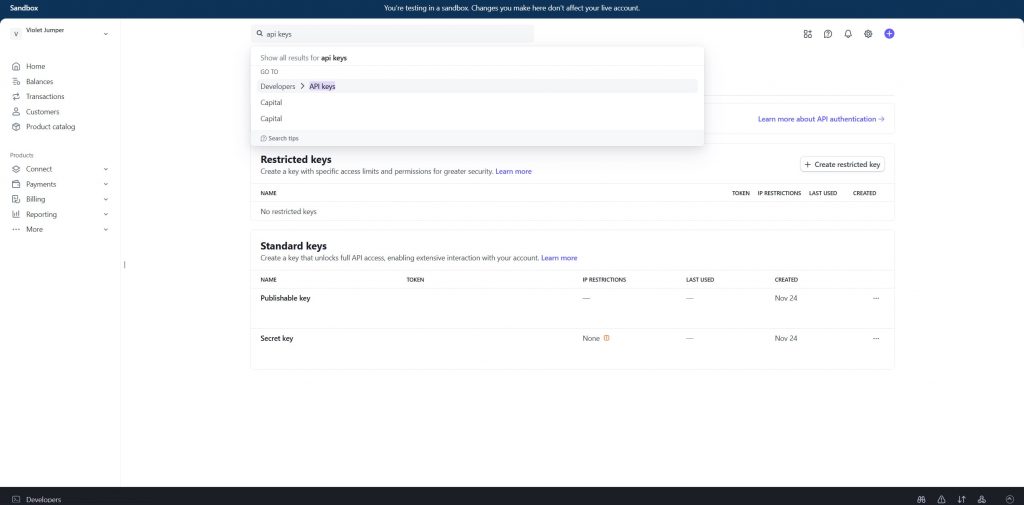Click the purple plus create button
The width and height of the screenshot is (1024, 505).
pyautogui.click(x=889, y=34)
